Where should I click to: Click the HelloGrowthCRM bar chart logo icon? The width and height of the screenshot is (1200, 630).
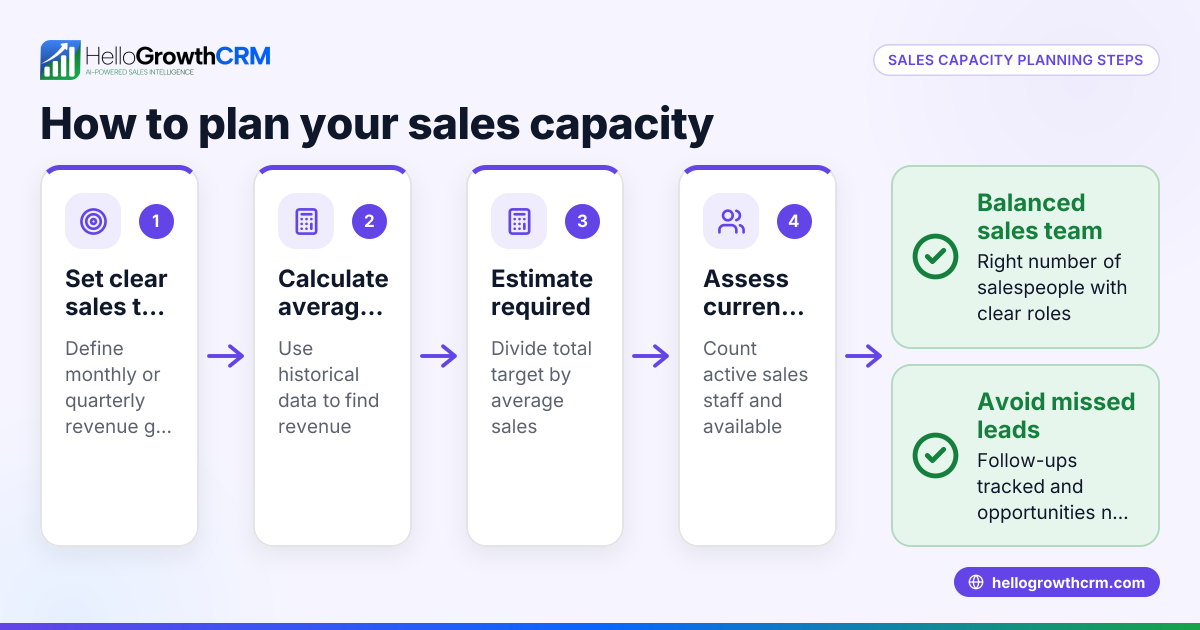coord(60,60)
